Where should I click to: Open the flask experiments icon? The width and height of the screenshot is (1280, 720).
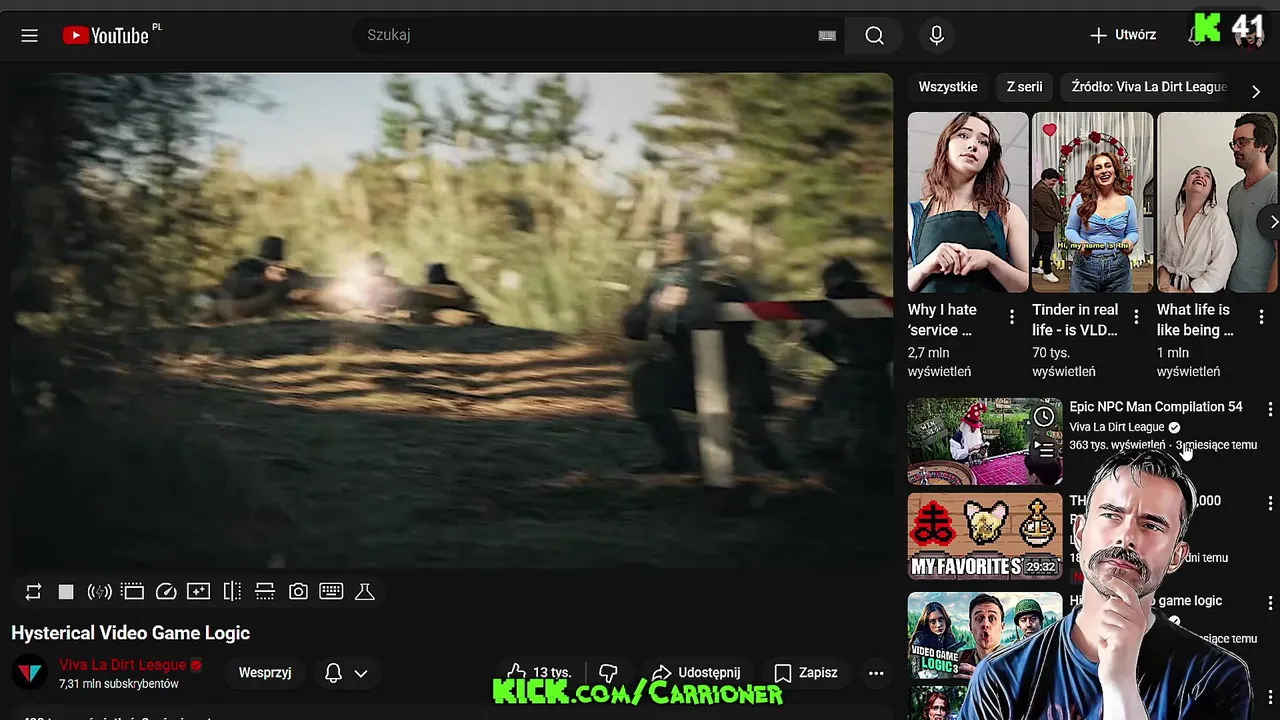[x=365, y=592]
